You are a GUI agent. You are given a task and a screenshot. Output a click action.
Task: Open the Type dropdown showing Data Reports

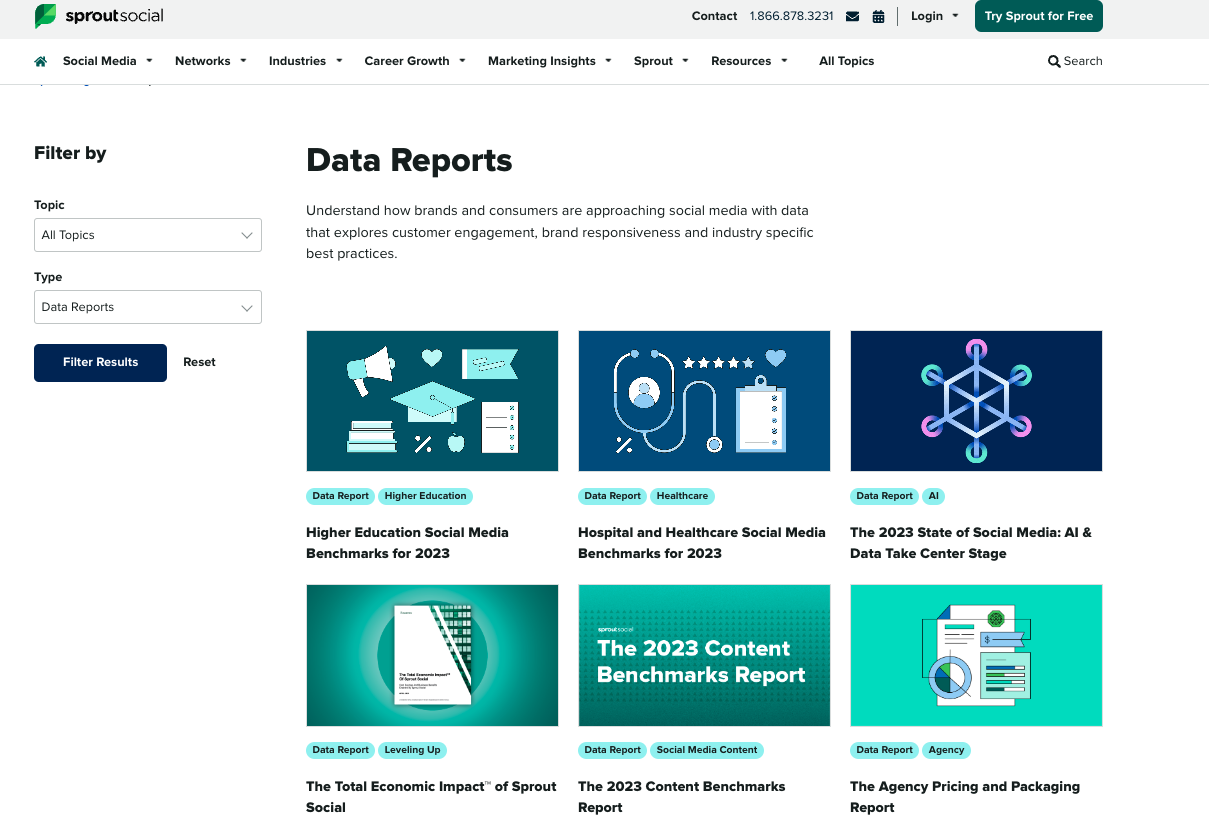(147, 307)
